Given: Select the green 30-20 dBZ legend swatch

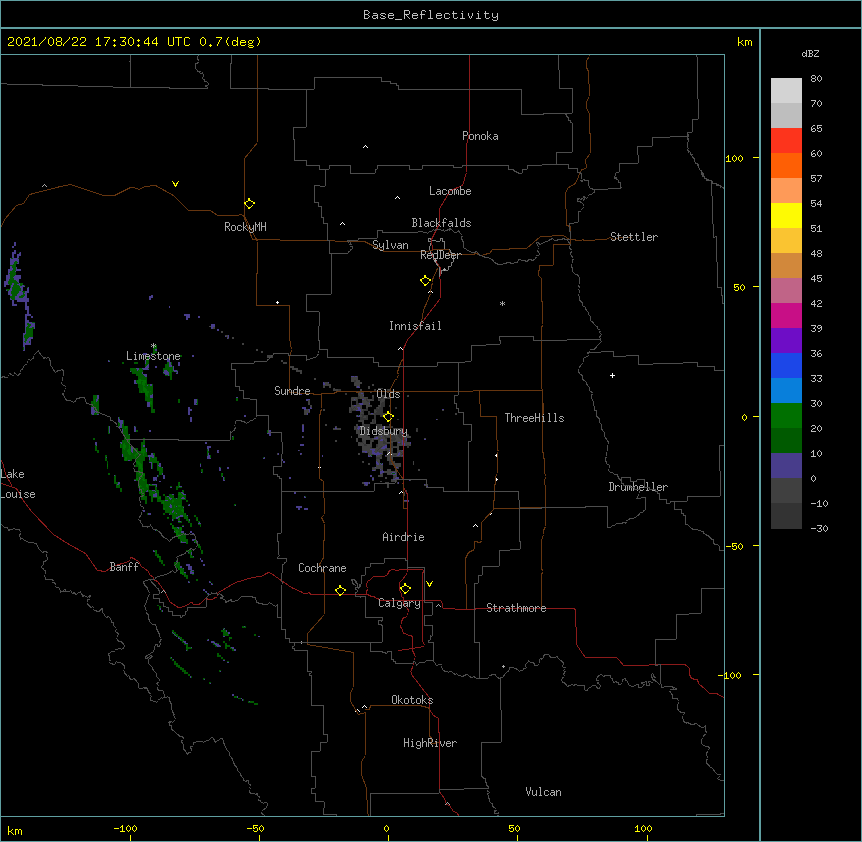Looking at the screenshot, I should tap(786, 416).
